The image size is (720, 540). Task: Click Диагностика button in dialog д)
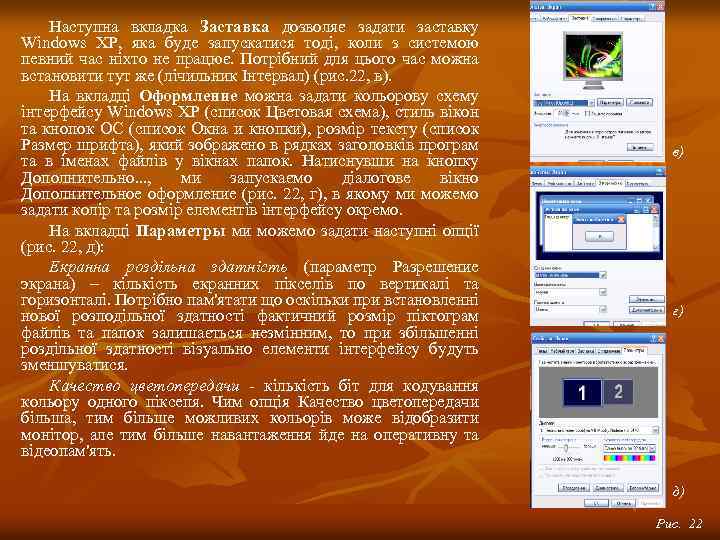click(608, 488)
